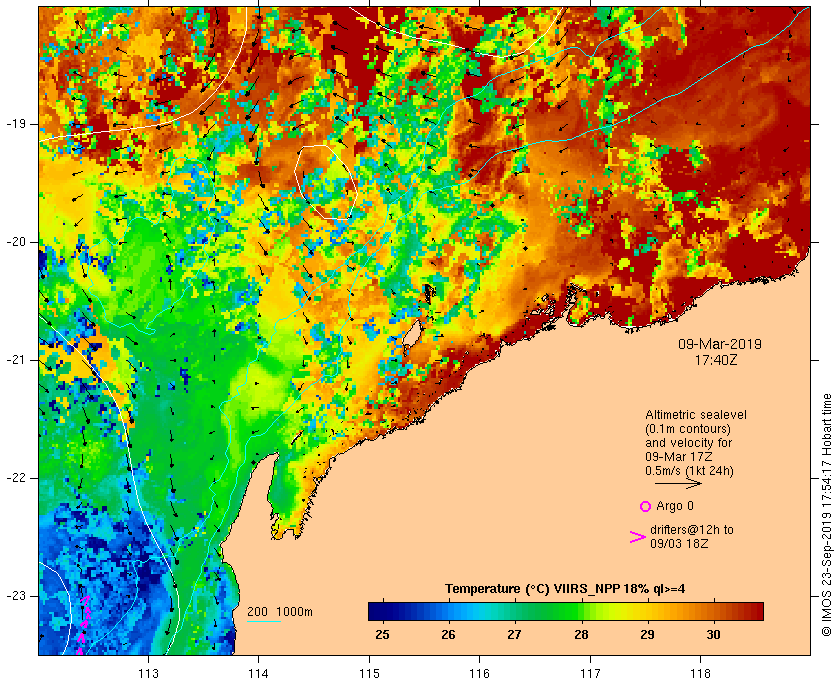The width and height of the screenshot is (840, 680).
Task: Click the temperature colorbar near 30
Action: click(714, 611)
